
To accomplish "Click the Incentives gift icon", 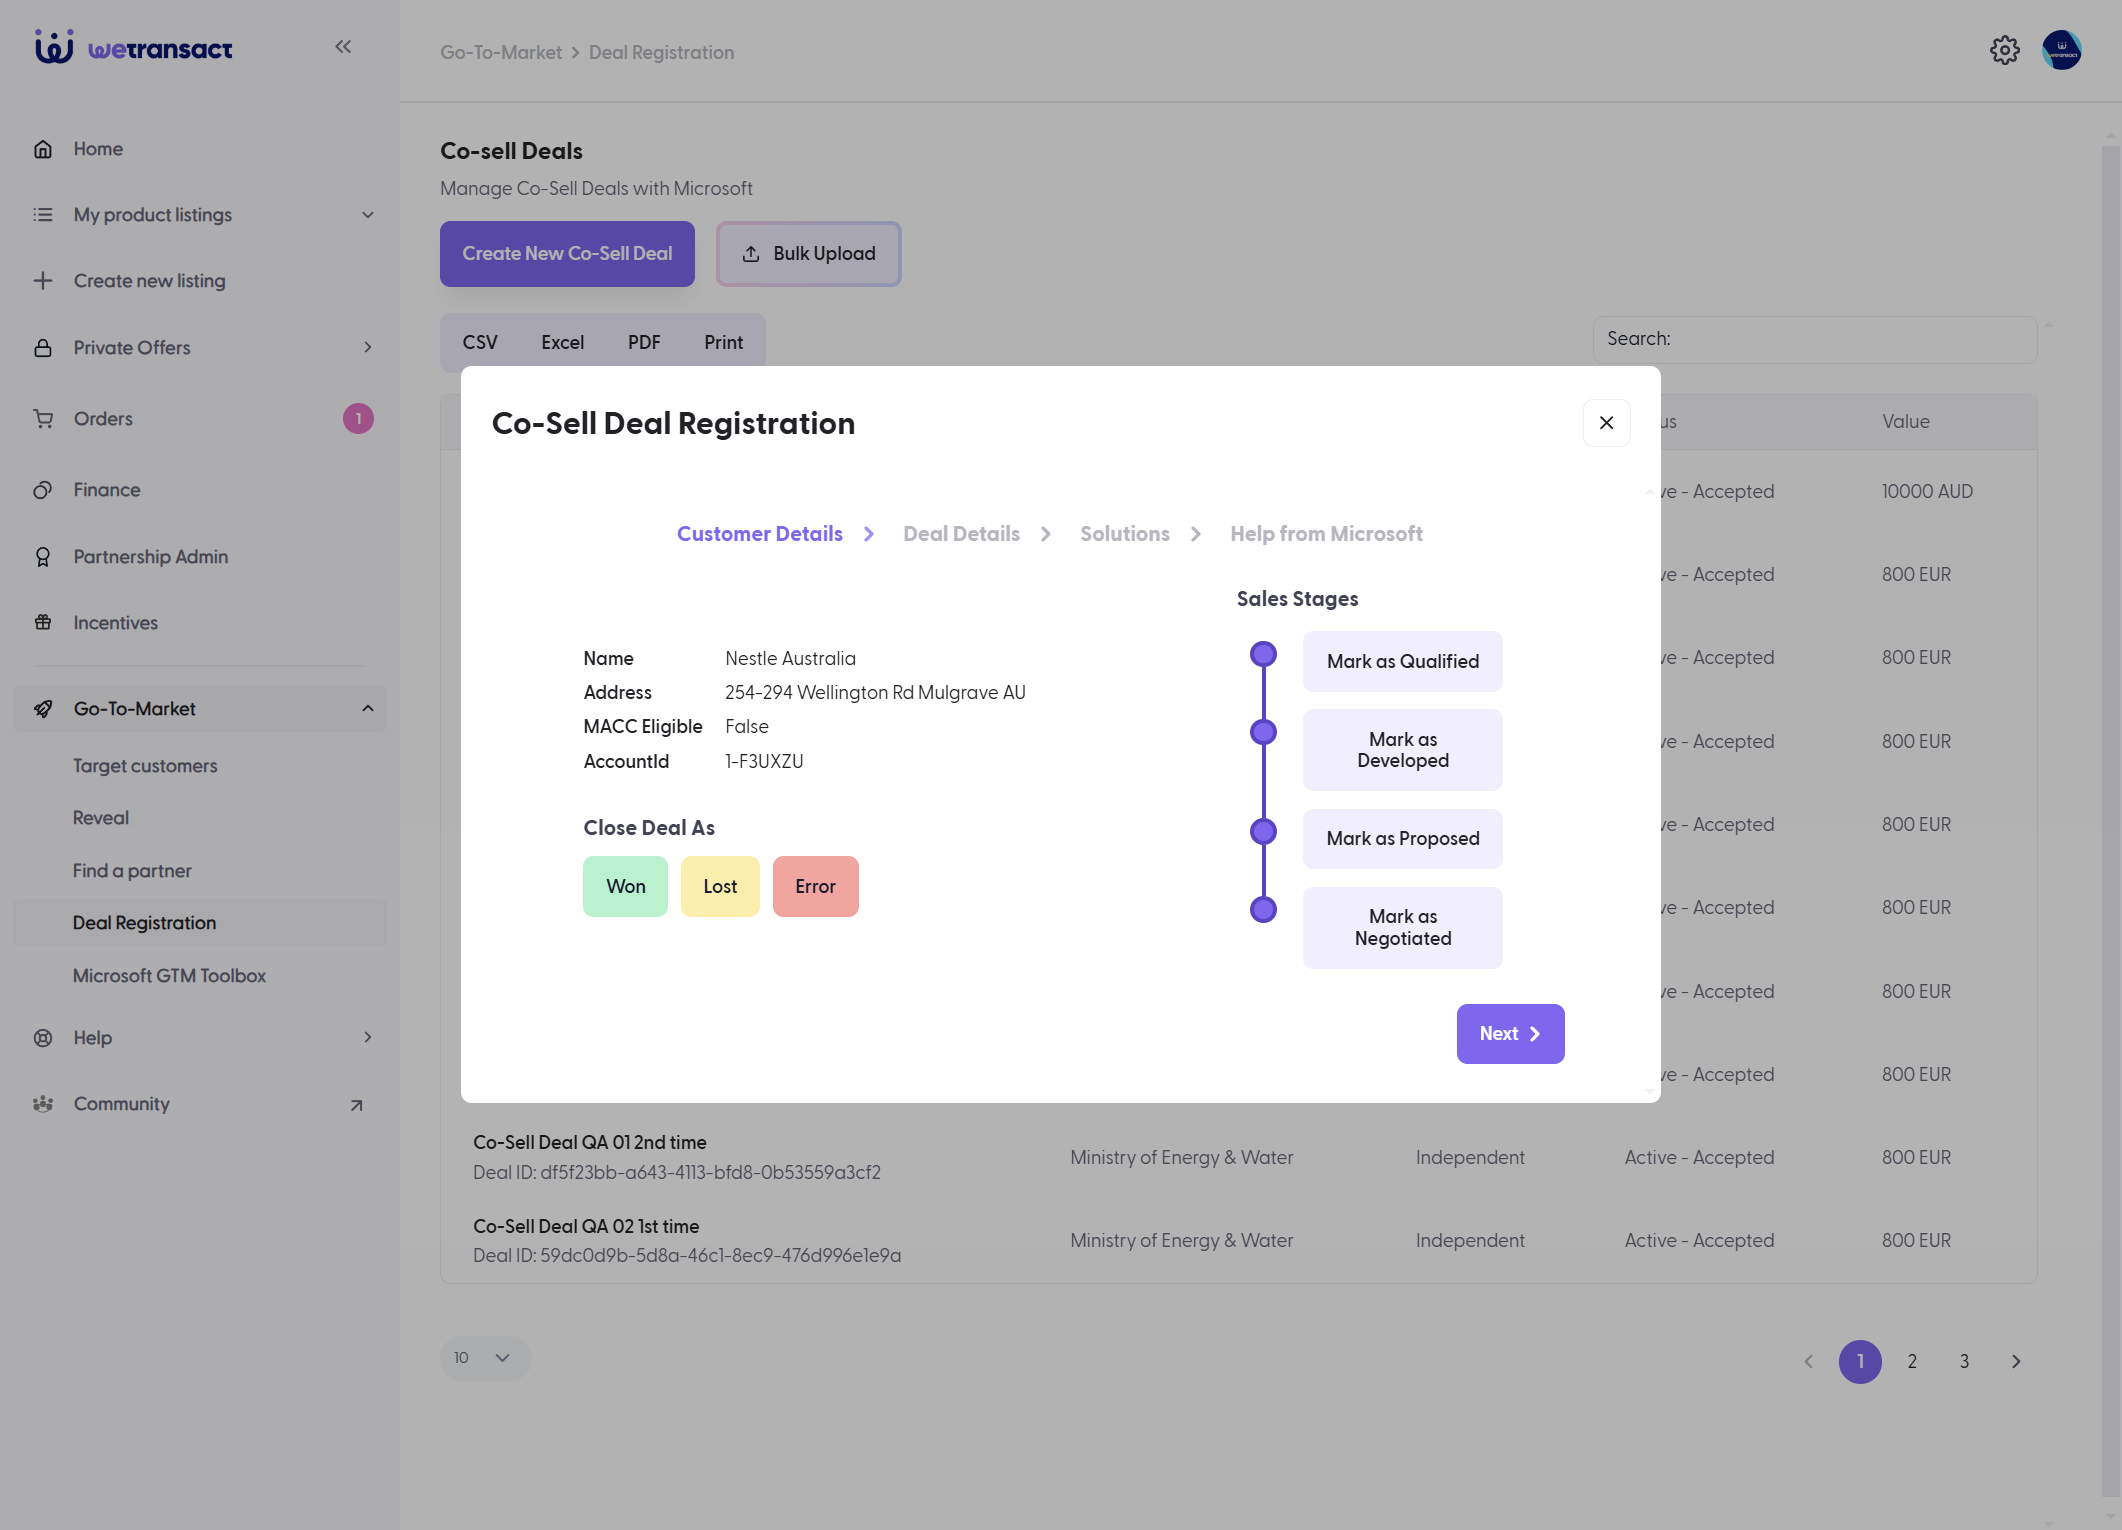I will click(43, 623).
